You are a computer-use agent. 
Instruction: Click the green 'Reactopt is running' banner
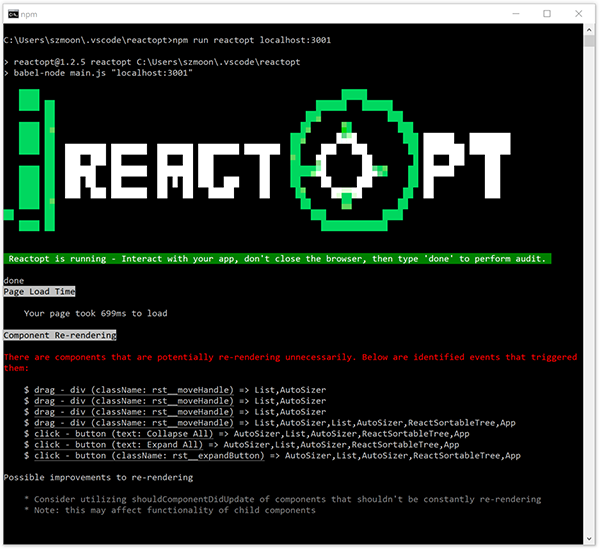point(277,259)
